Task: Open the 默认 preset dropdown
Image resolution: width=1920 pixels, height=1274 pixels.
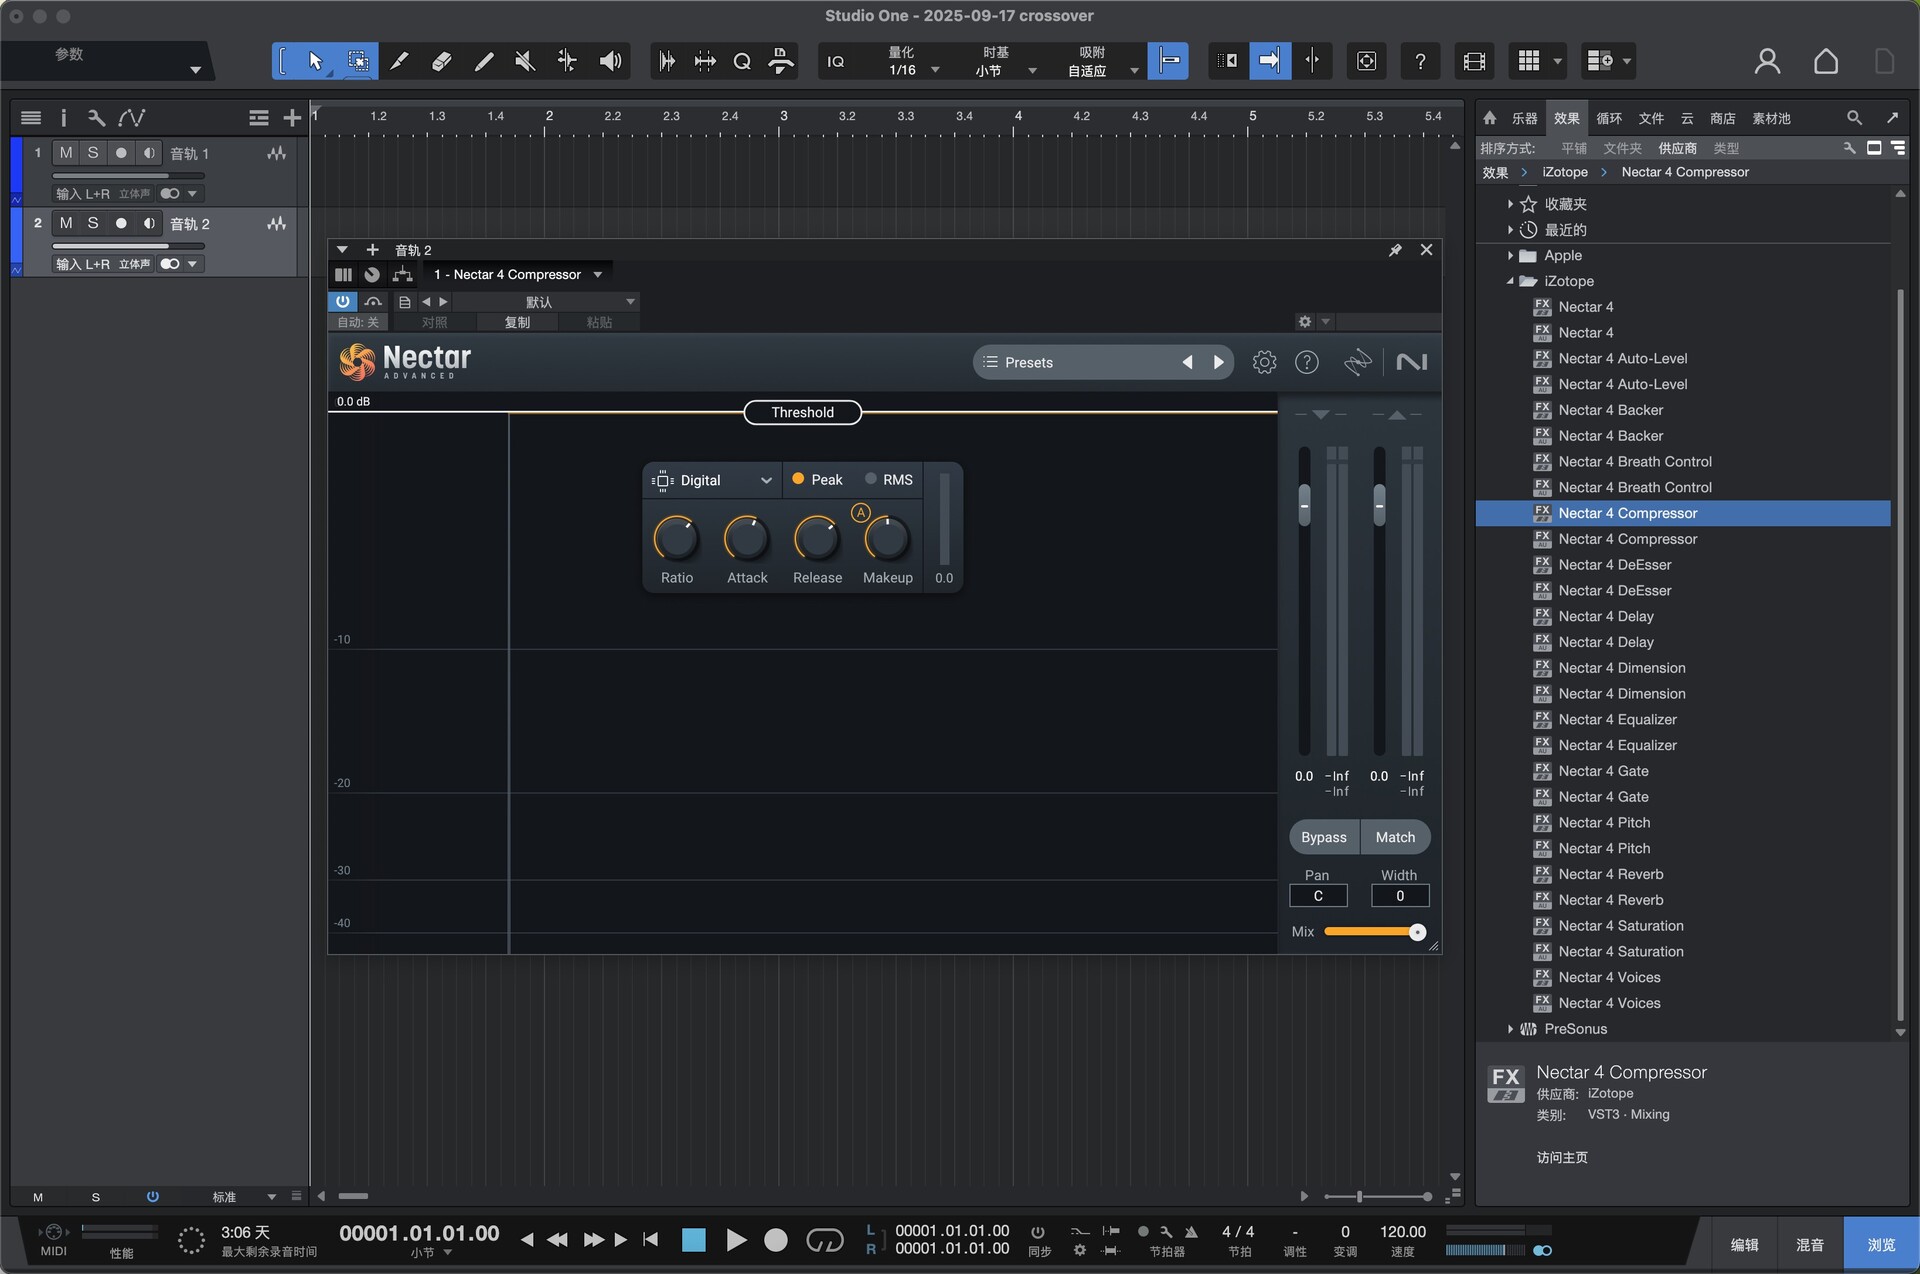Action: (x=545, y=301)
